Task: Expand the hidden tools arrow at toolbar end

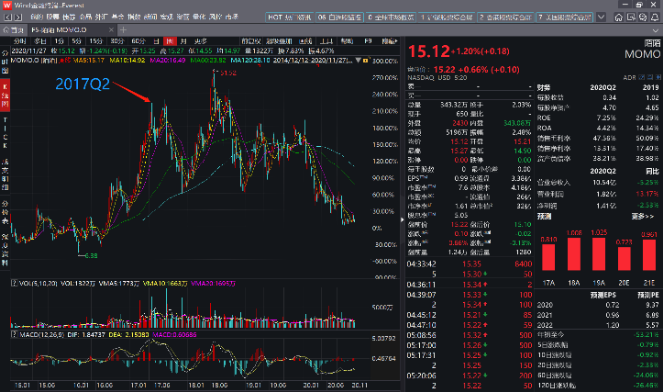Action: (396, 41)
